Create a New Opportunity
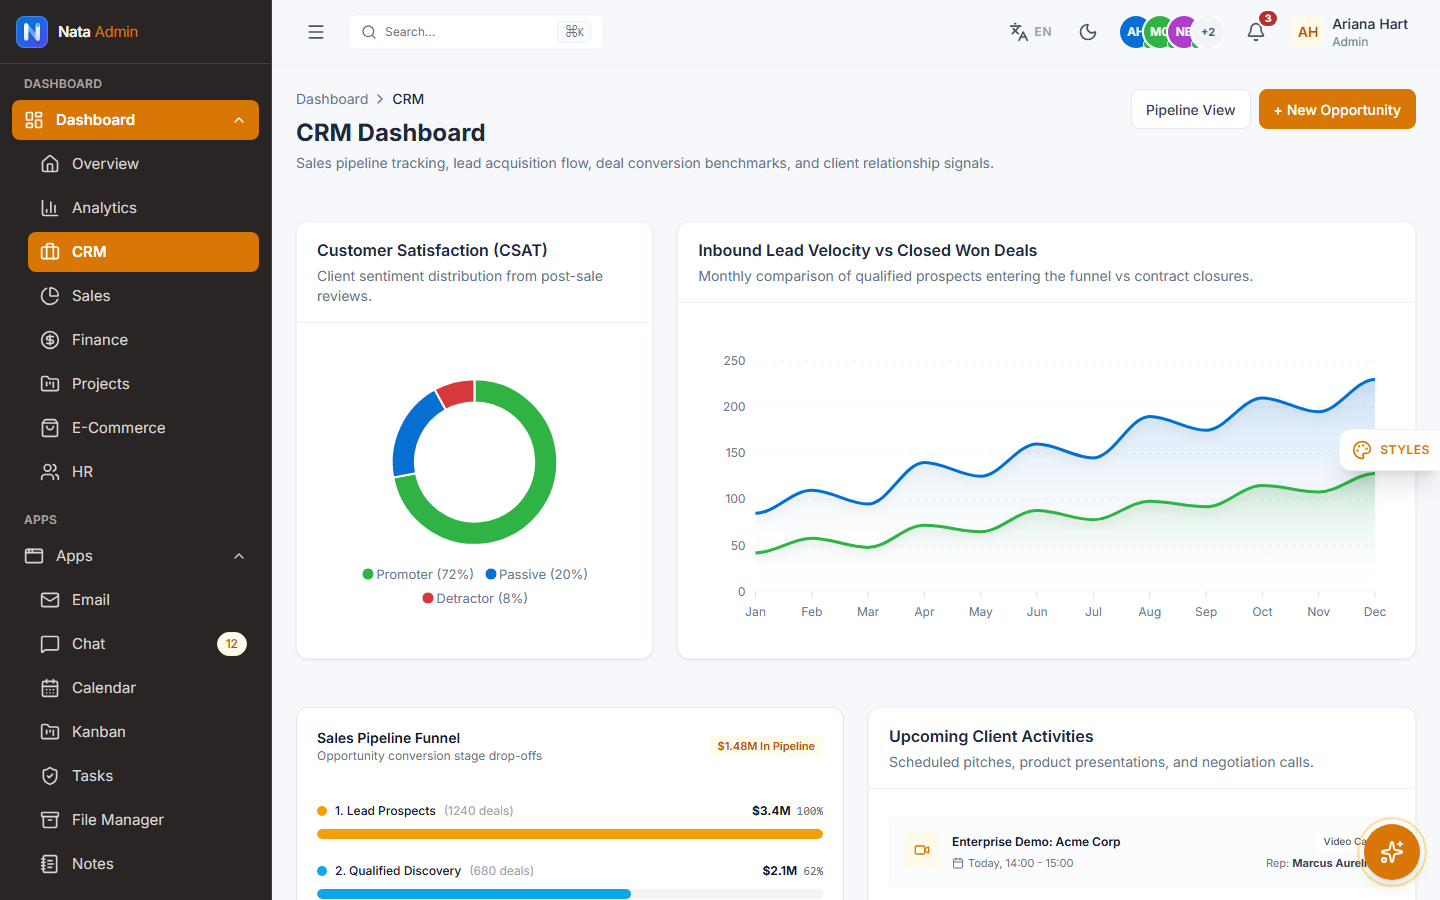 tap(1337, 110)
